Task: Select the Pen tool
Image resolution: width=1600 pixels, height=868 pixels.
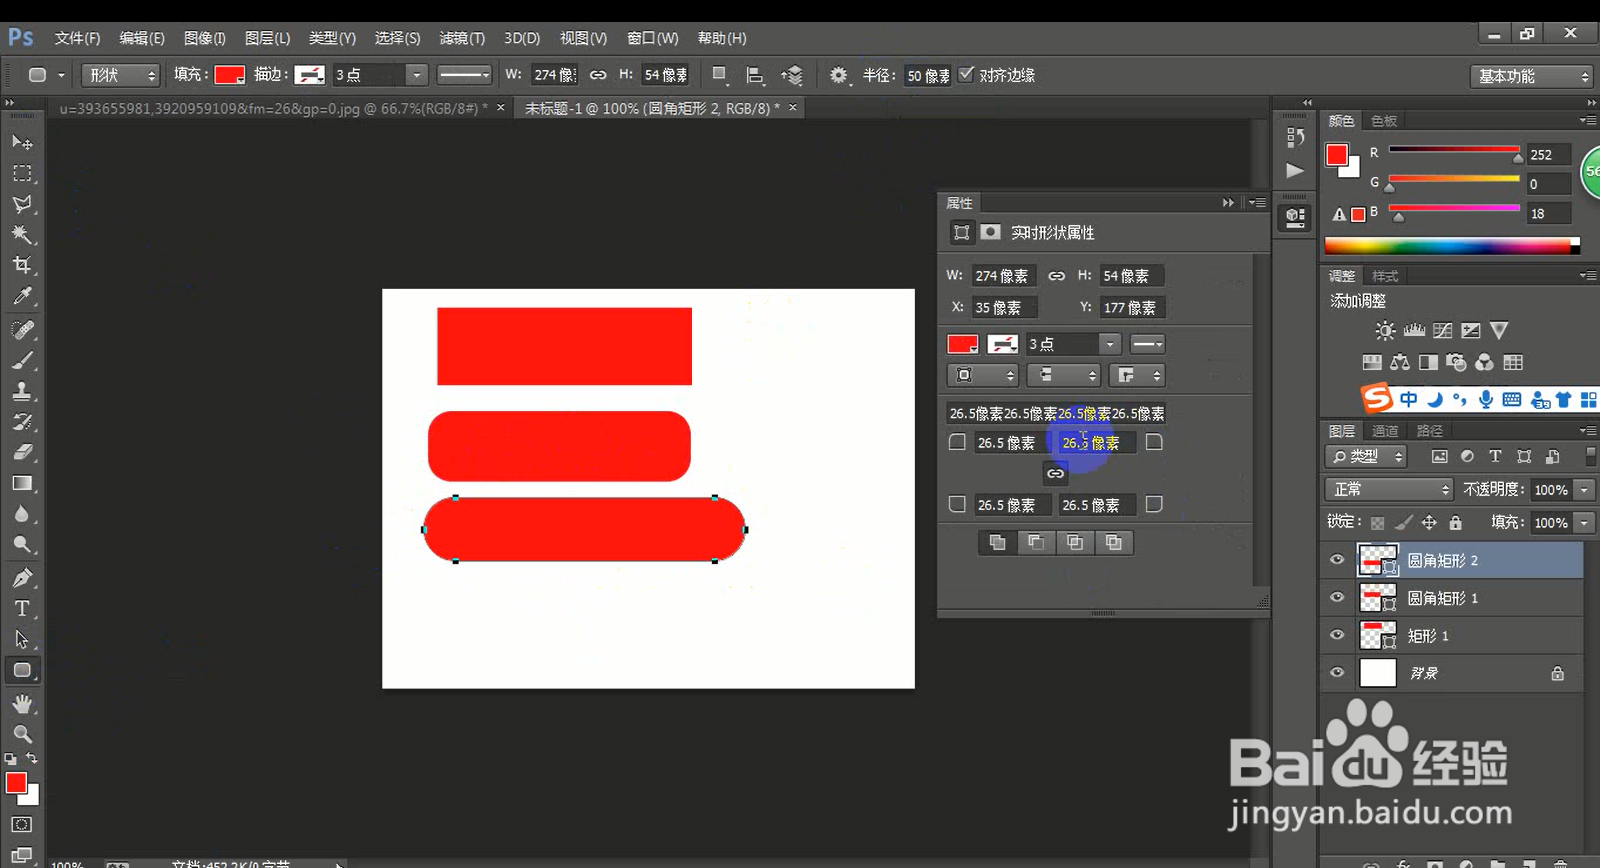Action: [x=22, y=577]
